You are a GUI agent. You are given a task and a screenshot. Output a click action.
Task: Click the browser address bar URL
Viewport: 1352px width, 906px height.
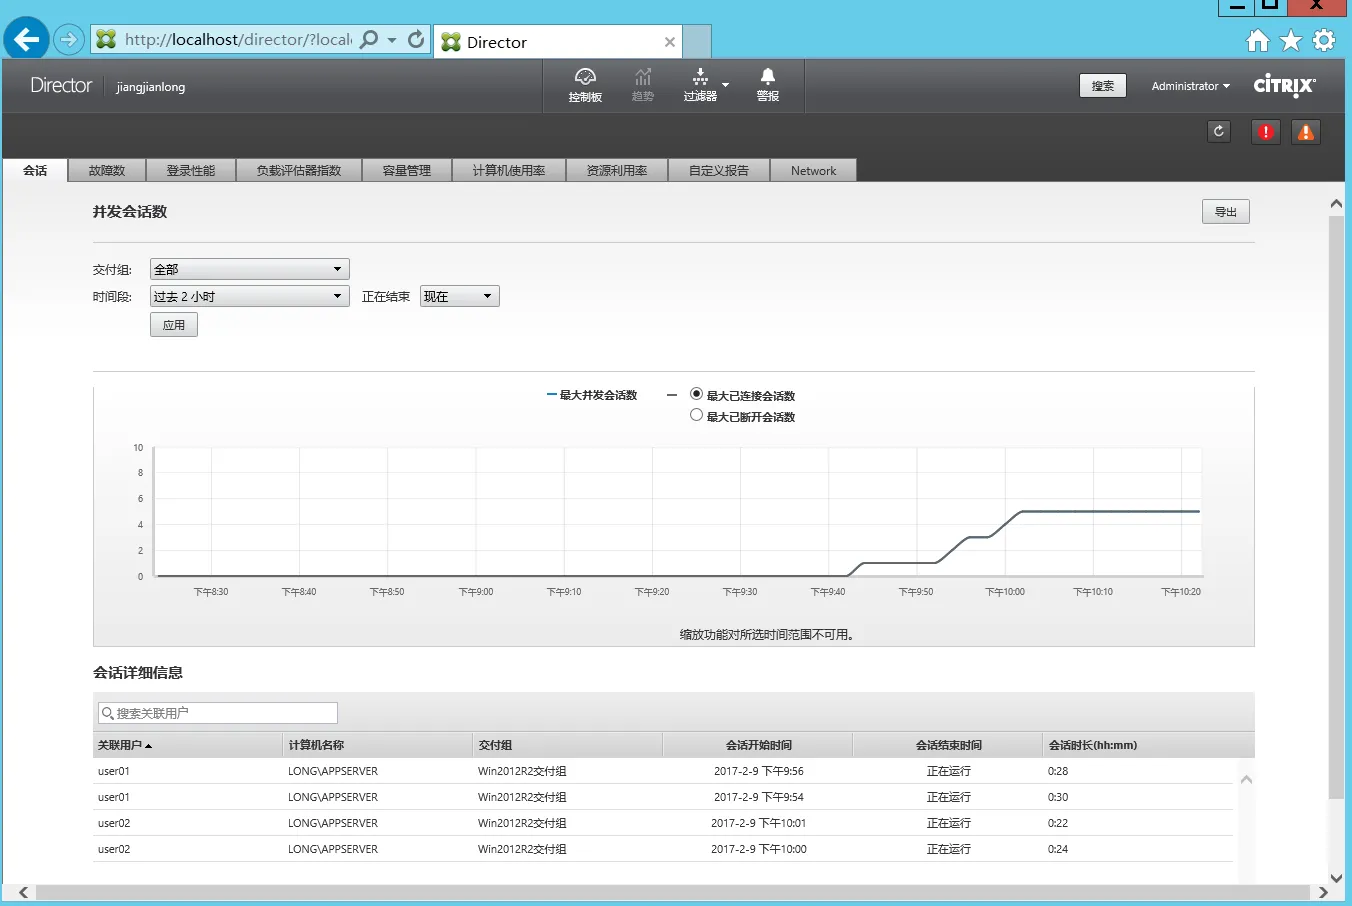[x=238, y=39]
